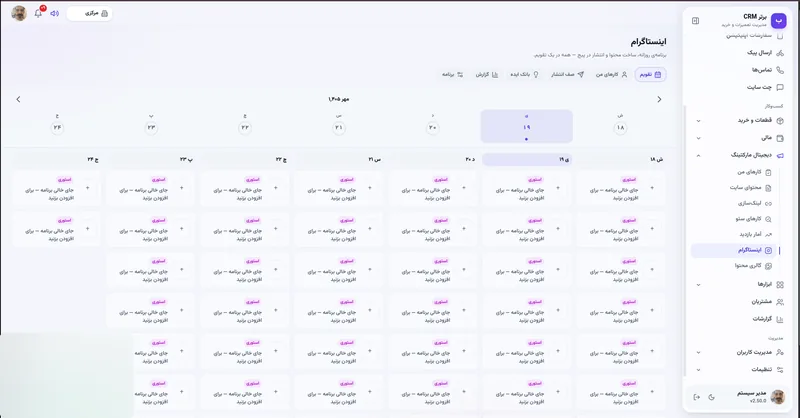The image size is (800, 418).
Task: Click the sidebar vertical scrollbar
Action: (685, 240)
